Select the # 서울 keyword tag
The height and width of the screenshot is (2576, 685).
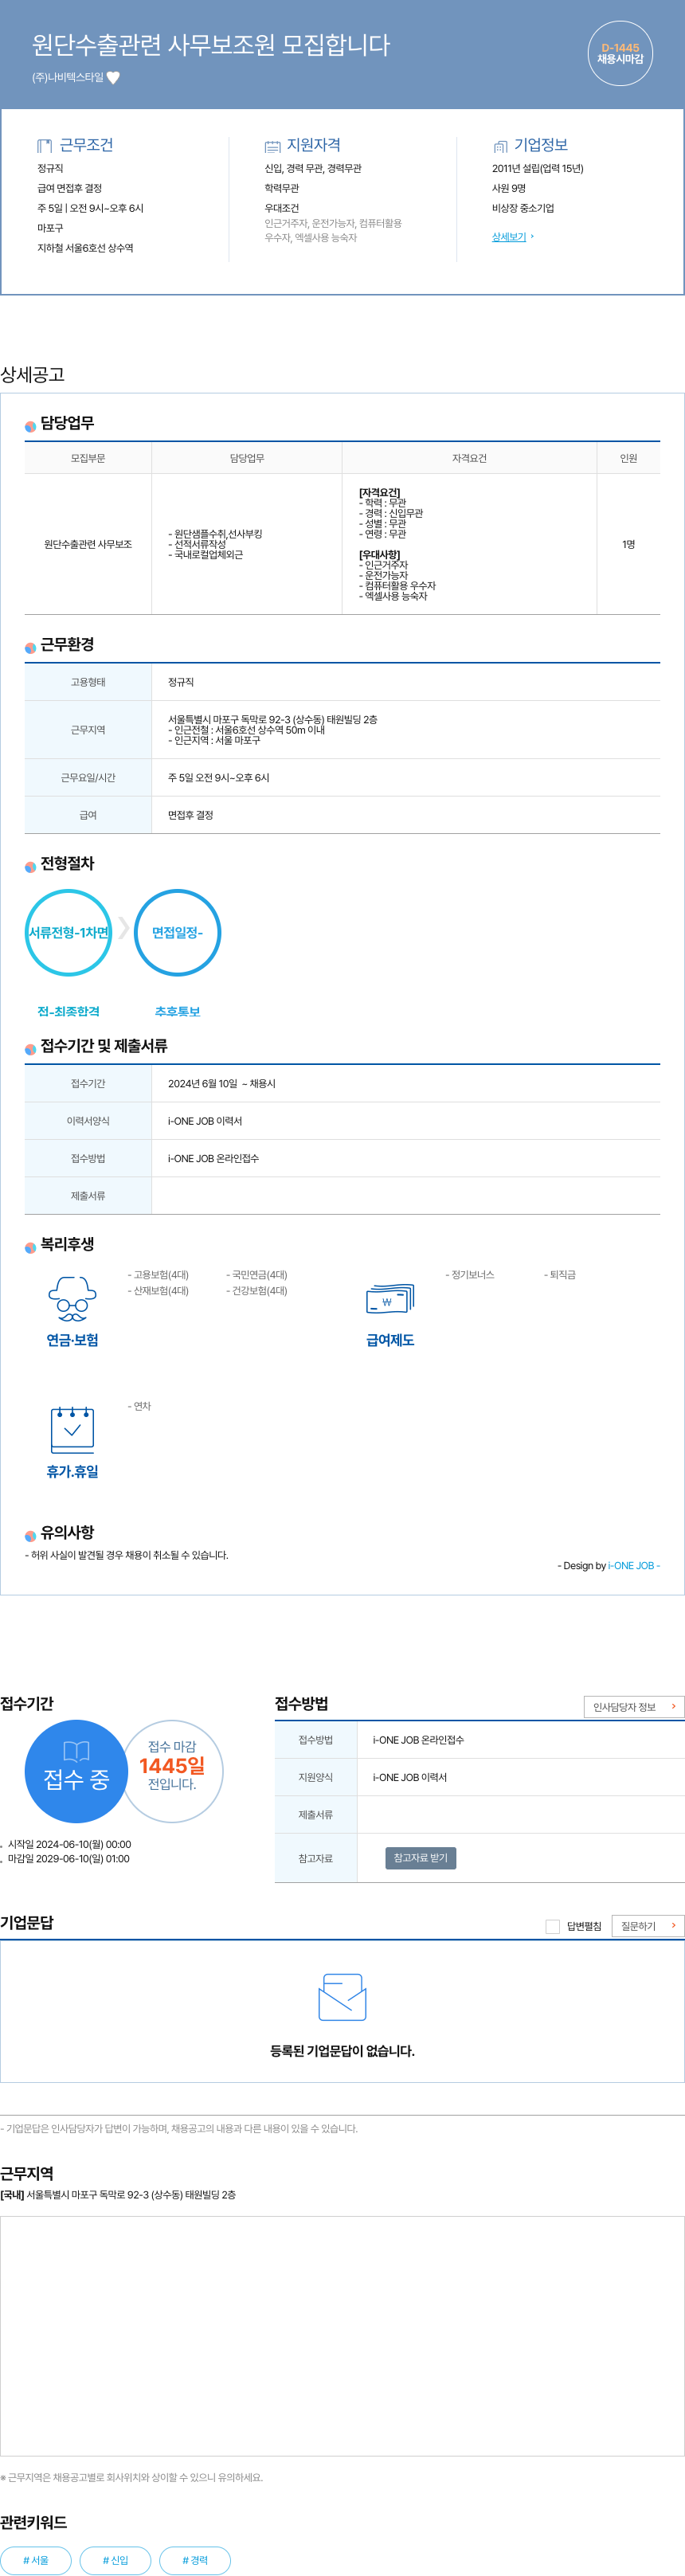pos(36,2560)
